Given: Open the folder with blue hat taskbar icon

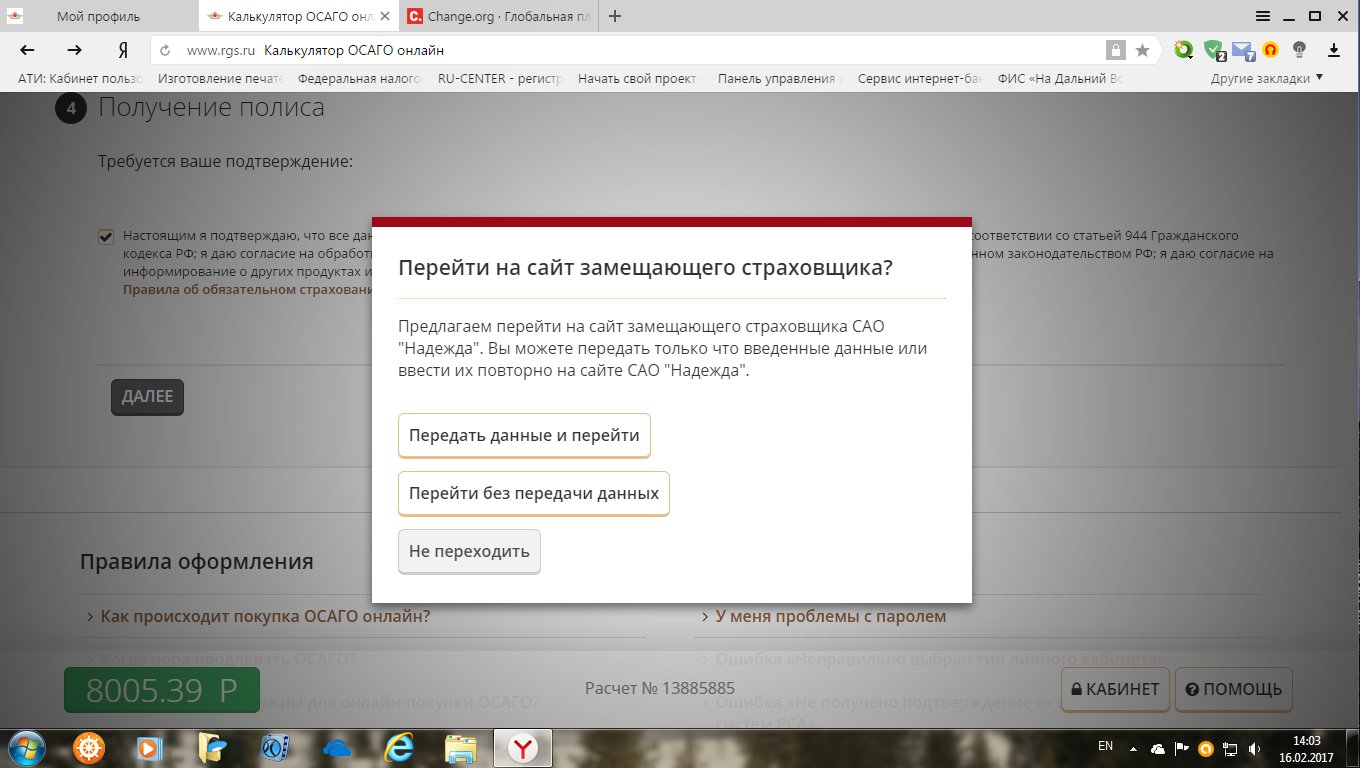Looking at the screenshot, I should (211, 747).
